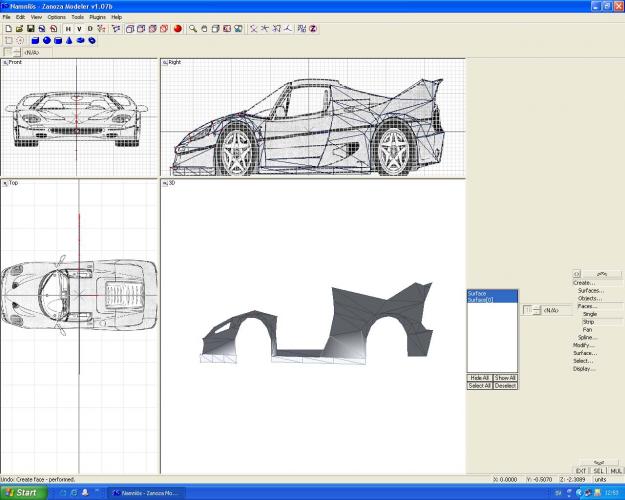The width and height of the screenshot is (625, 500).
Task: Select Surface[0] in the surface list
Action: (480, 299)
